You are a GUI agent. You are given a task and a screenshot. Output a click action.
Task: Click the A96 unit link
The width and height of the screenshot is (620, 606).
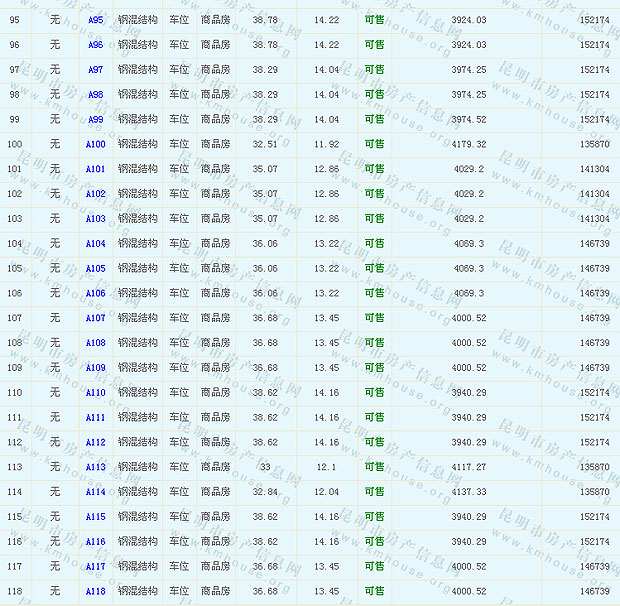(x=95, y=45)
